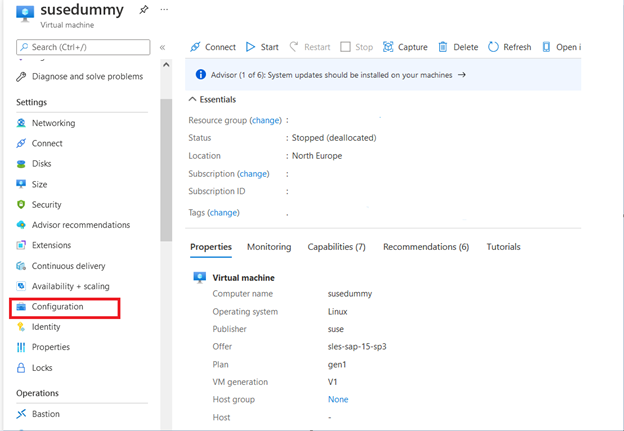Pin the susedummy resource to dashboard
Viewport: 624px width, 431px height.
(144, 10)
